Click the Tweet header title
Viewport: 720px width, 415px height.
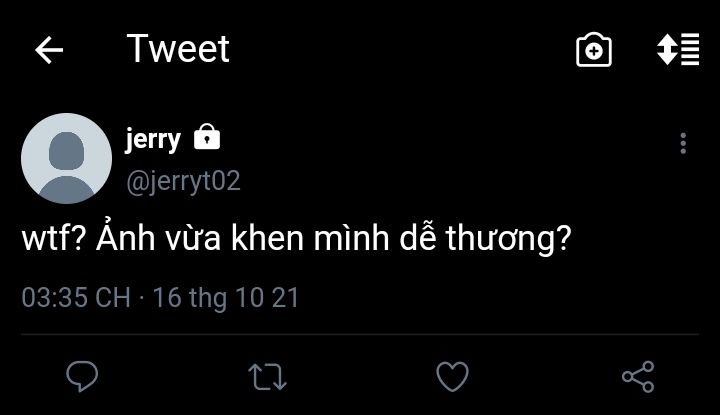(178, 49)
